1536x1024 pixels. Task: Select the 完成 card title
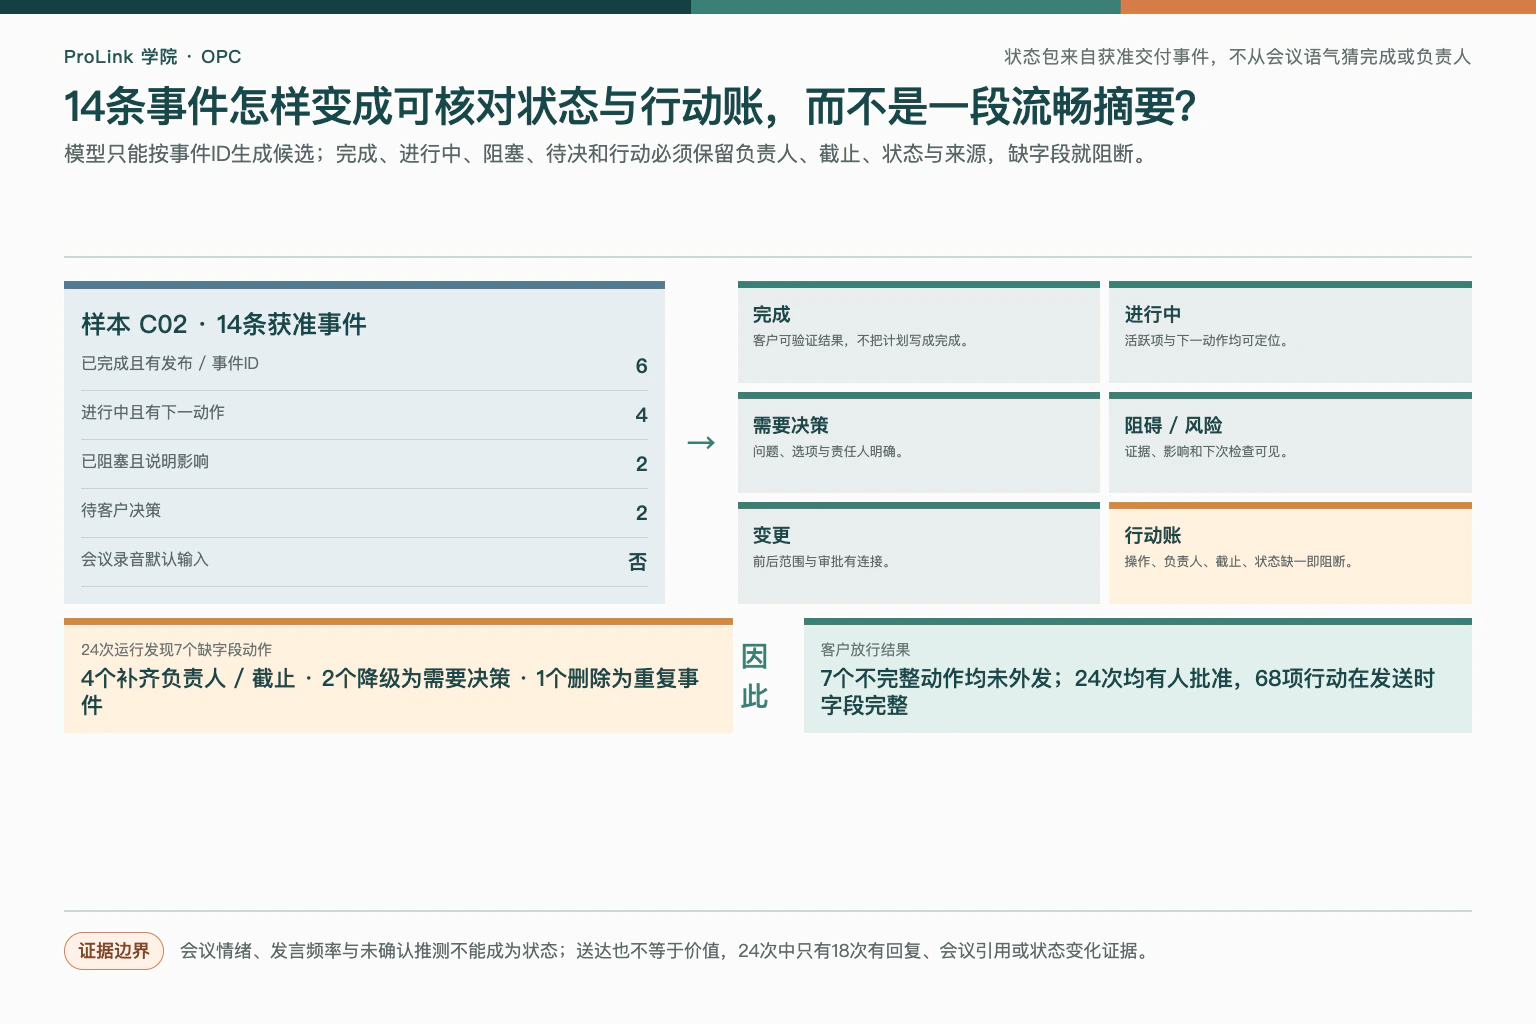[x=772, y=314]
